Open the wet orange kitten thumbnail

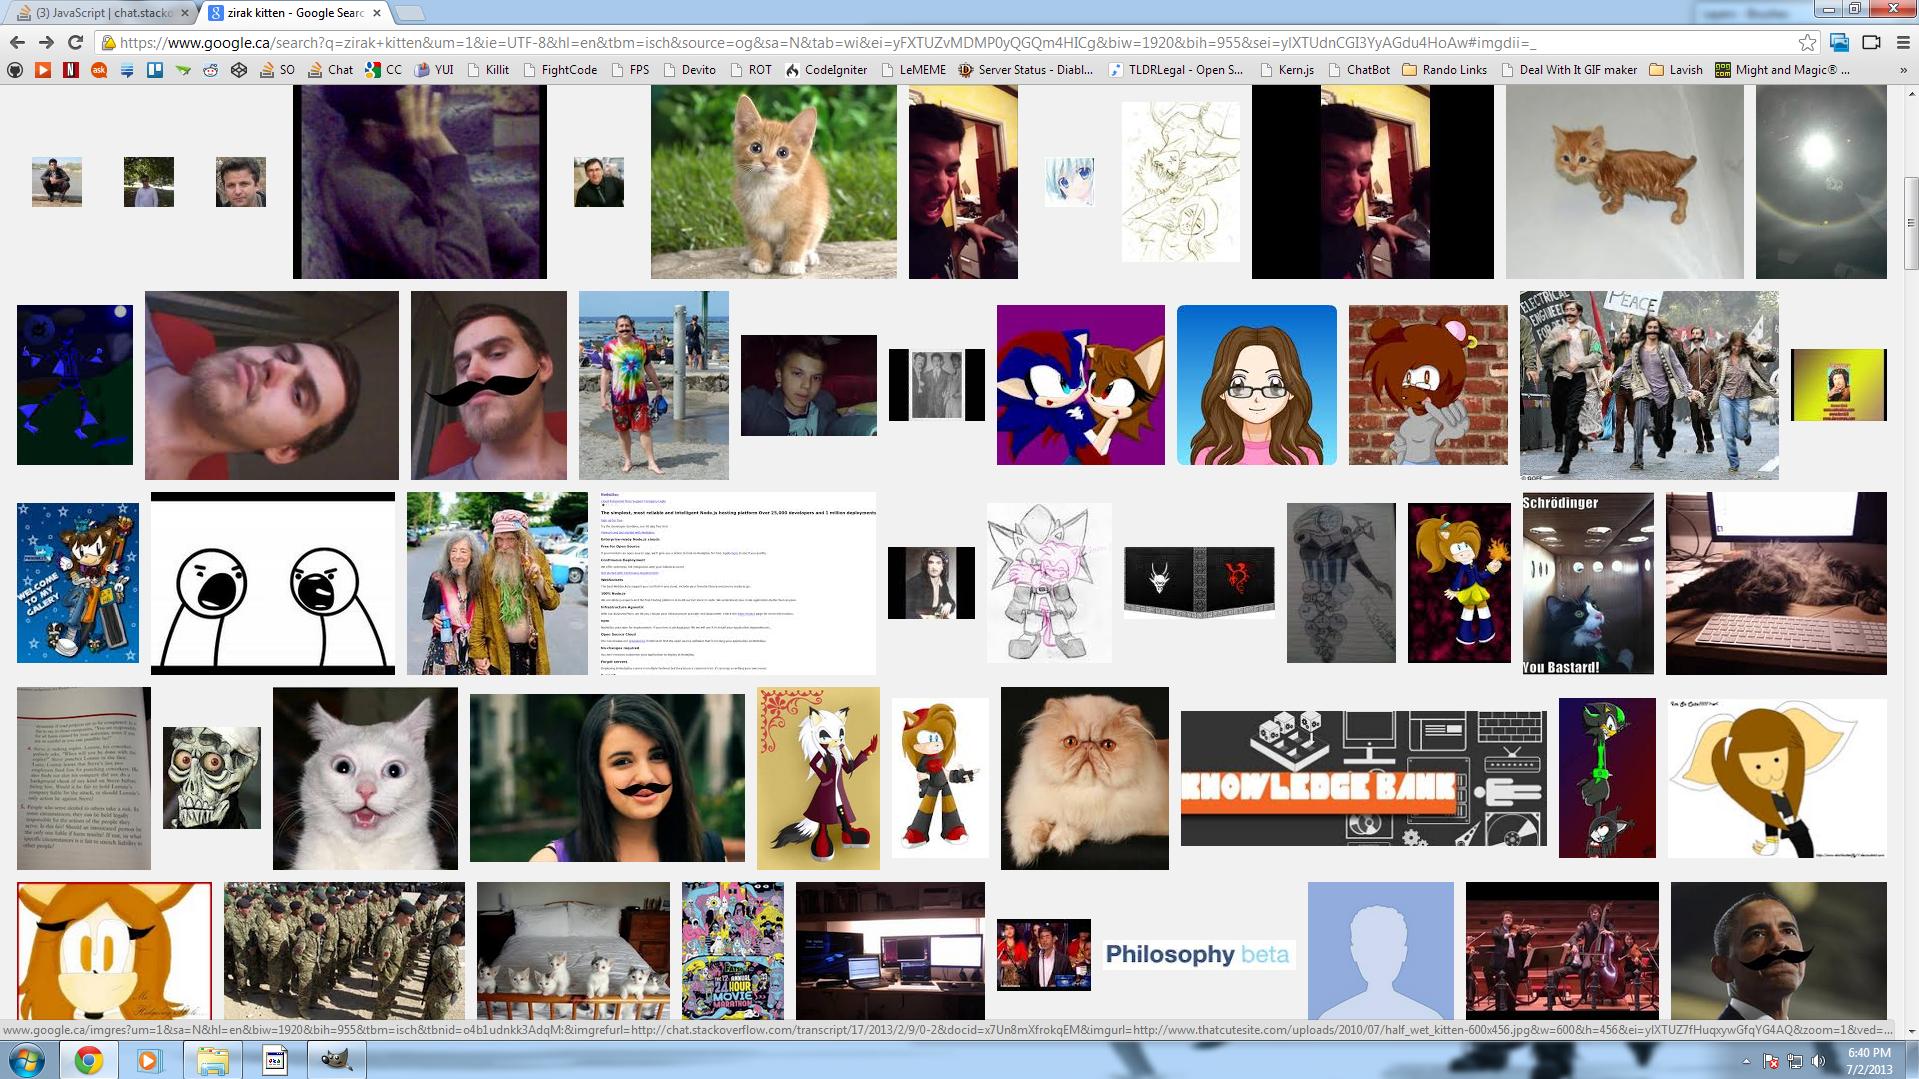pos(1624,181)
